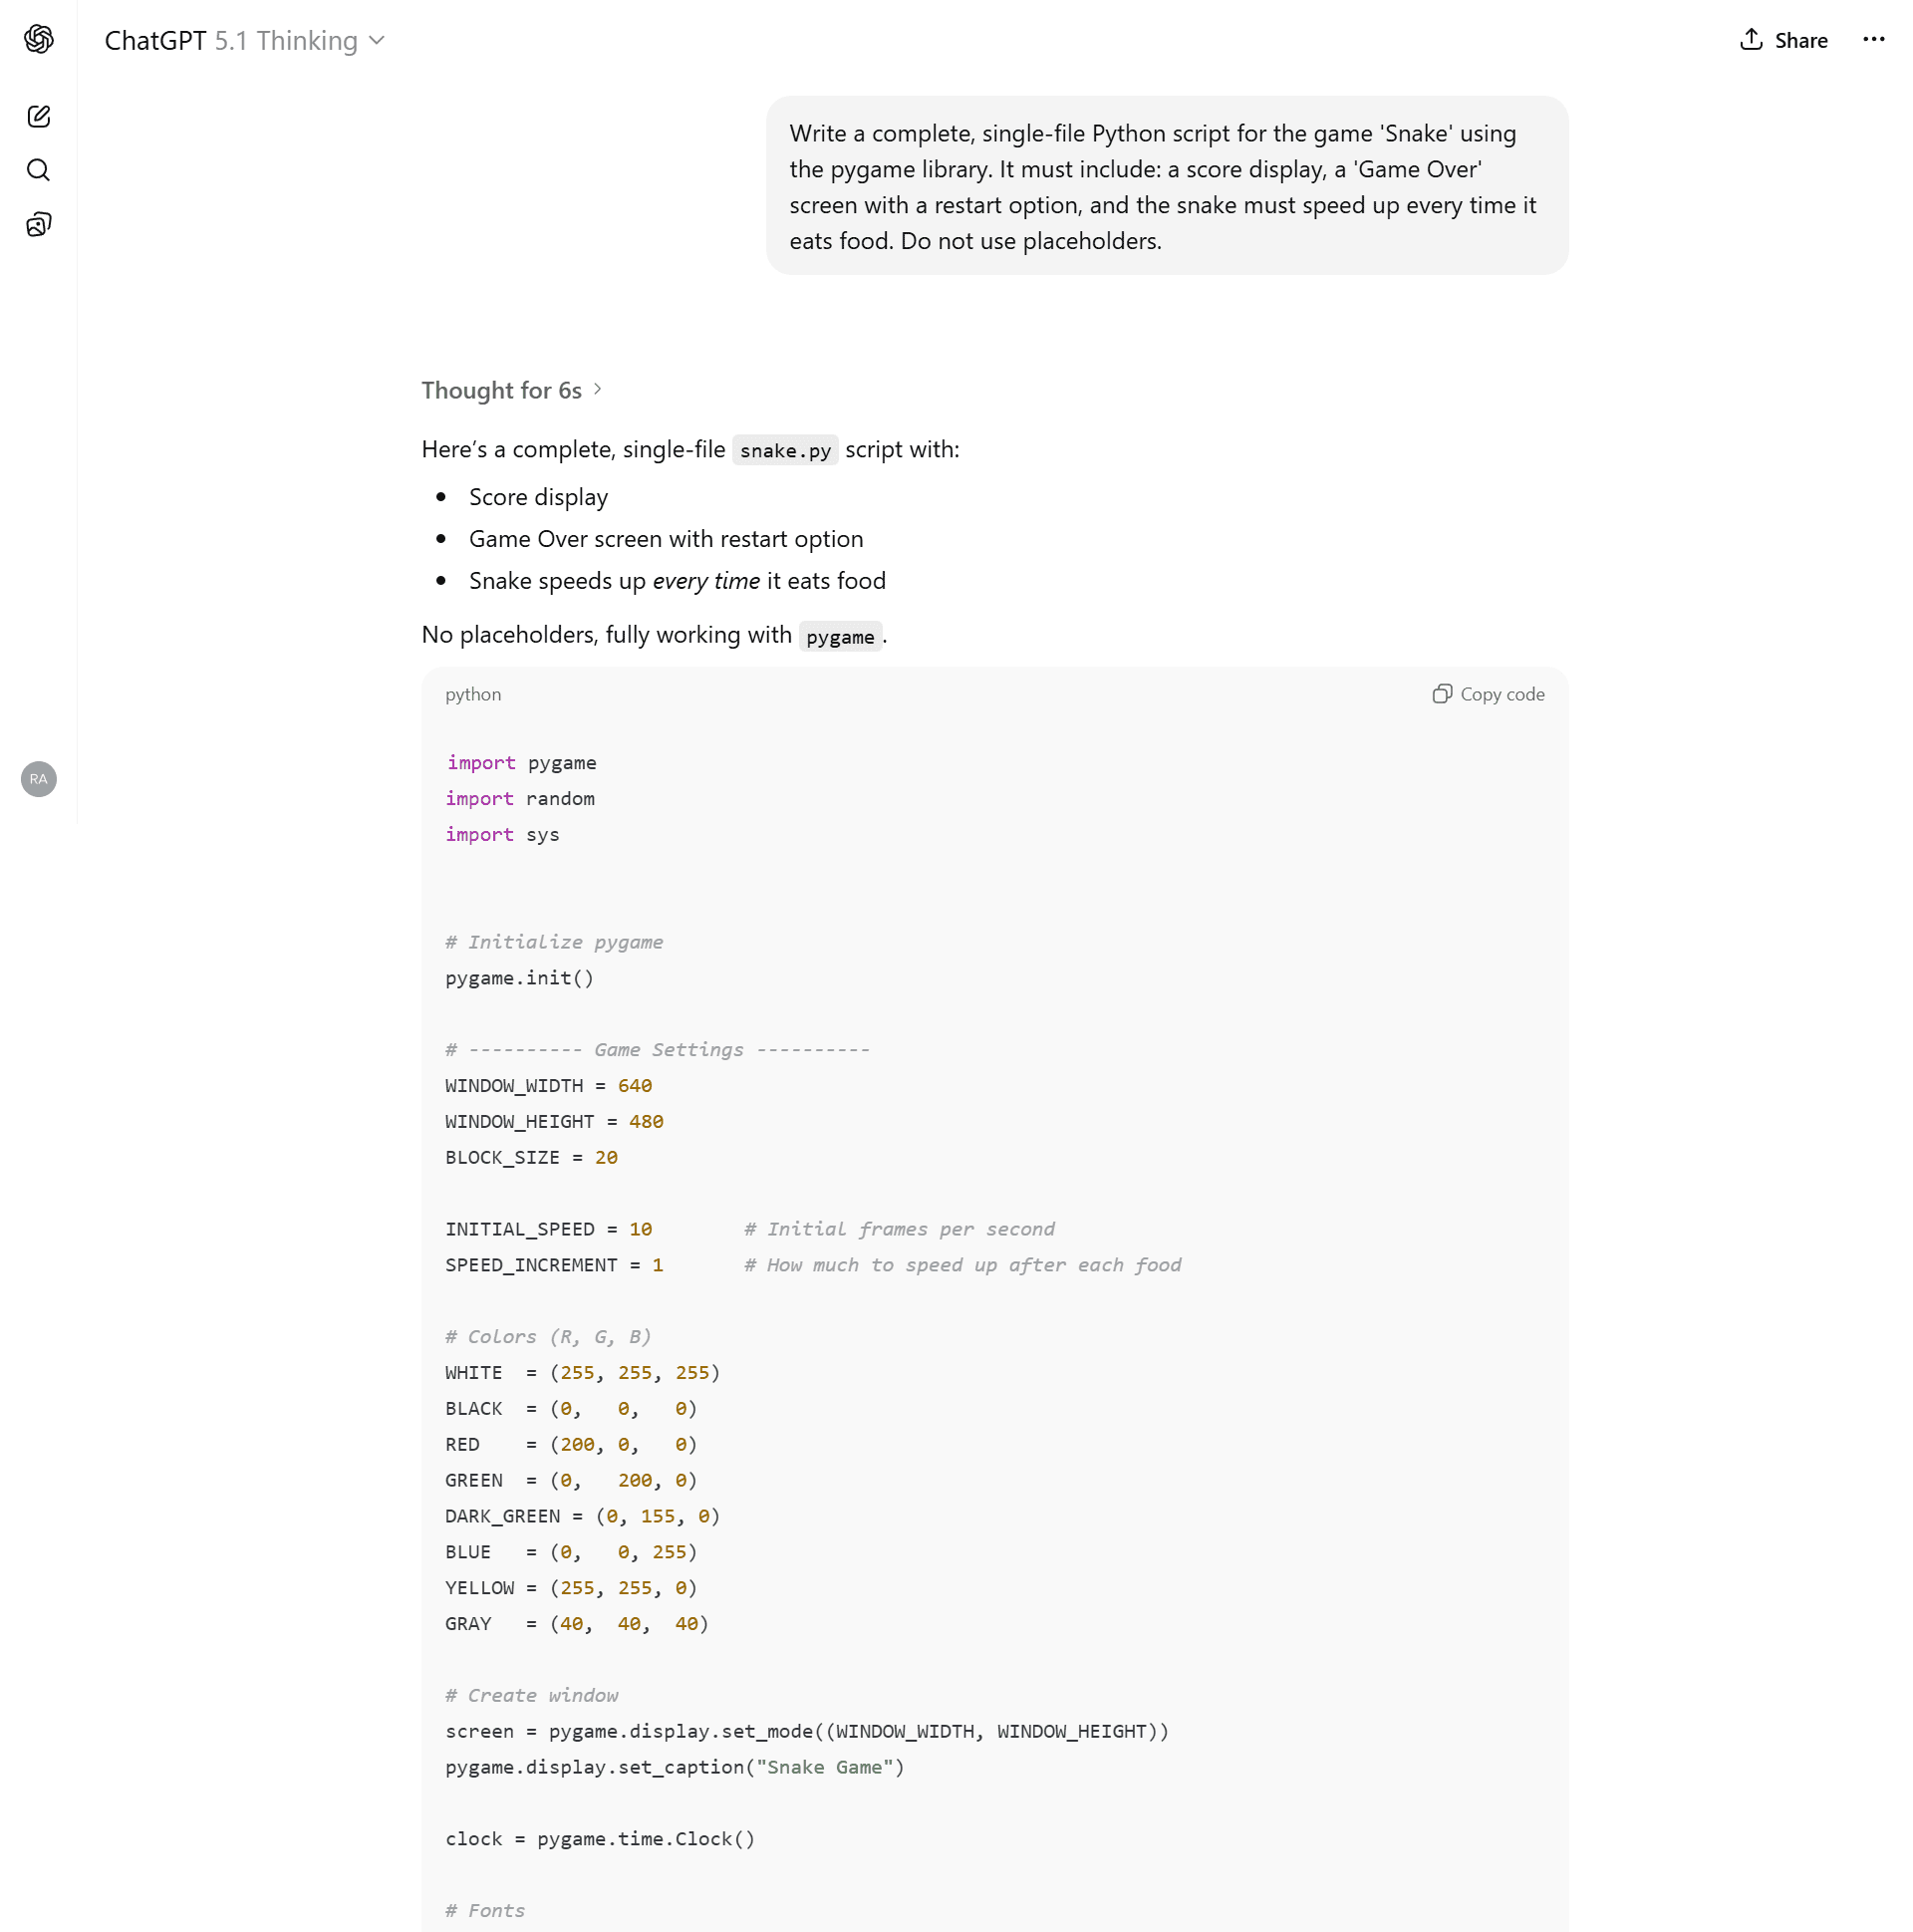
Task: Open the RA profile avatar
Action: coord(39,779)
